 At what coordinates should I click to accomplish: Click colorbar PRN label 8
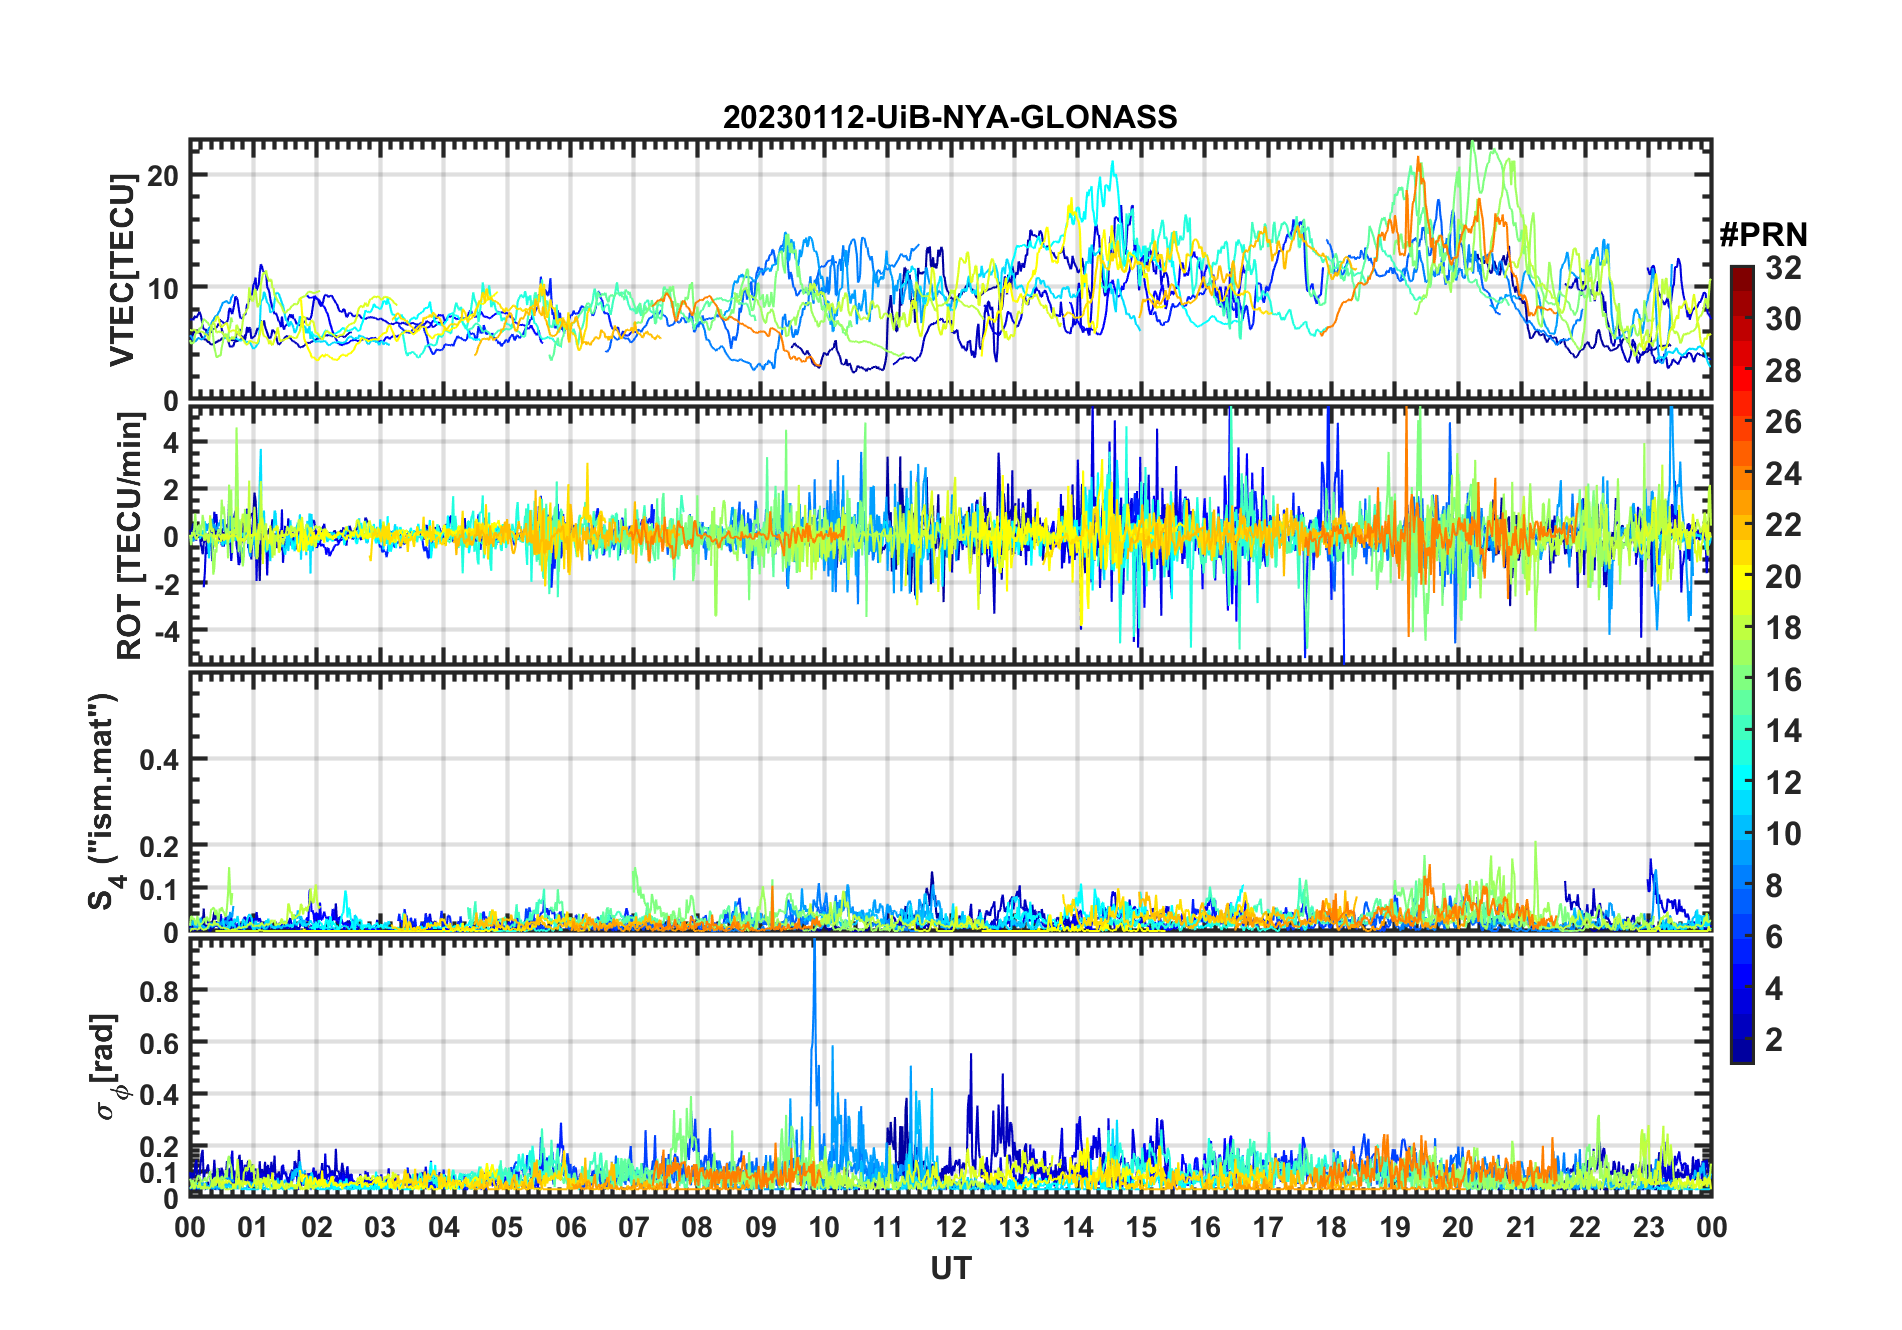point(1774,886)
